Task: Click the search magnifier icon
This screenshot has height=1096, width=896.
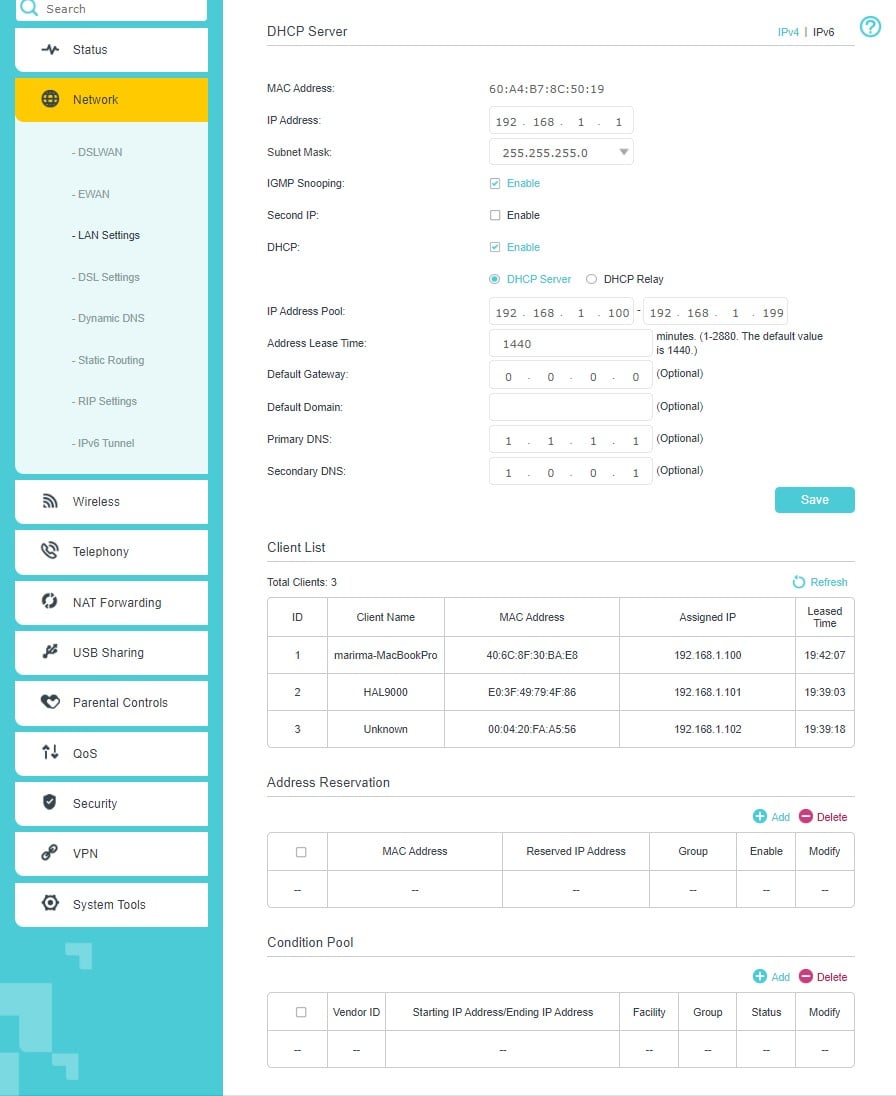Action: [x=29, y=8]
